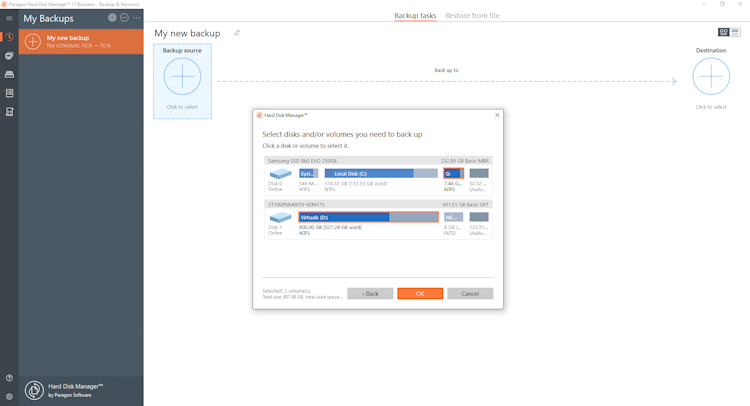Open the settings gear in the sidebar
The image size is (750, 406).
tap(9, 396)
